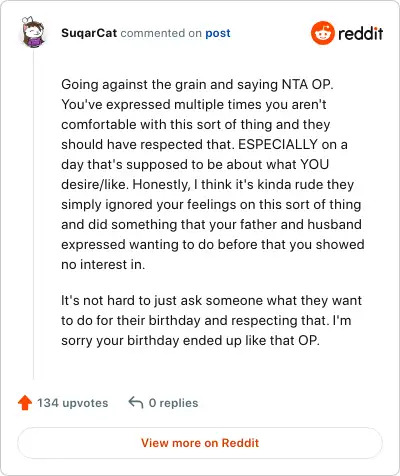This screenshot has width=400, height=476.
Task: Click the line ending 'no interest in.'
Action: click(x=103, y=264)
